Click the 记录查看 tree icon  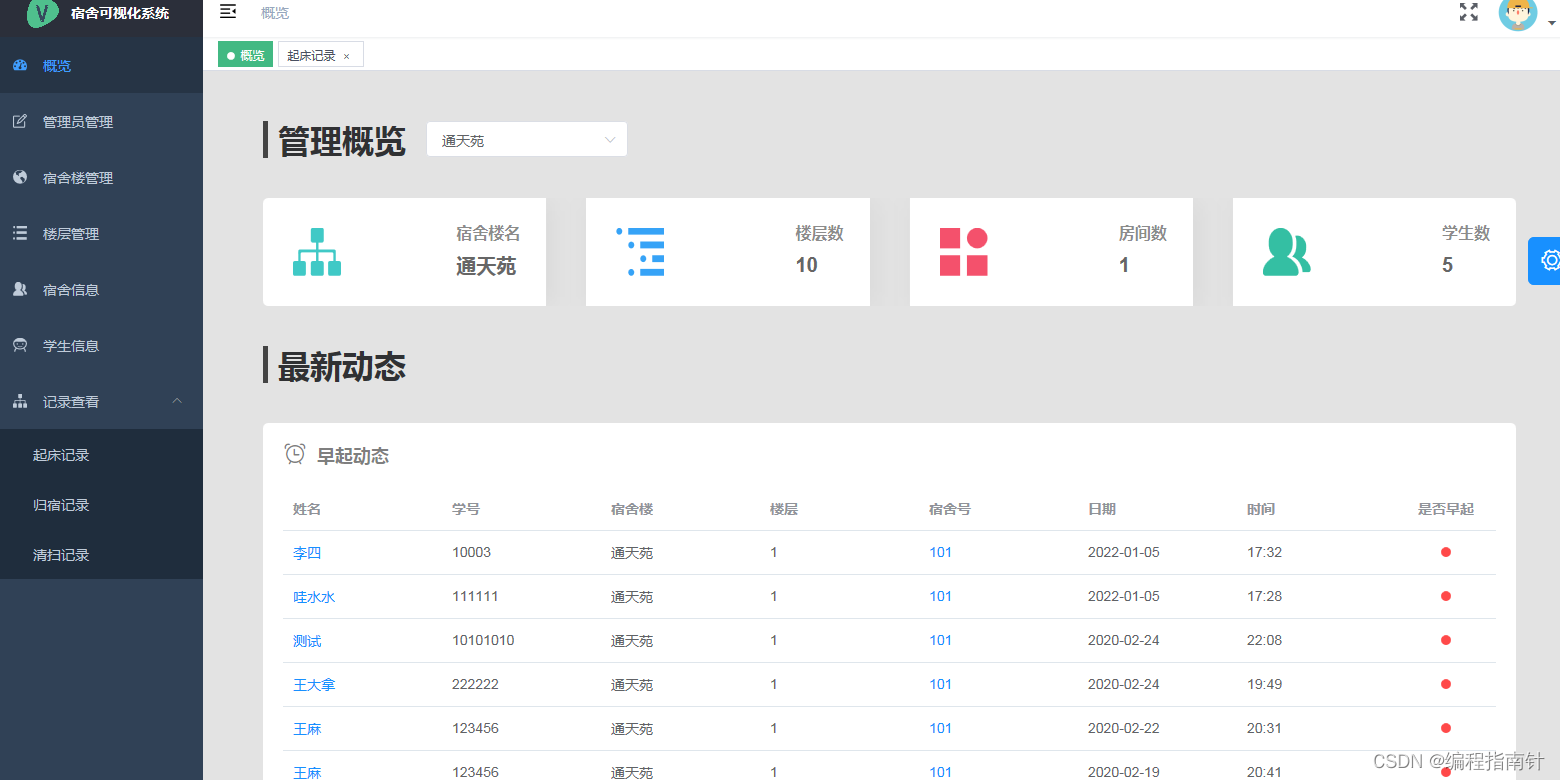click(x=20, y=401)
